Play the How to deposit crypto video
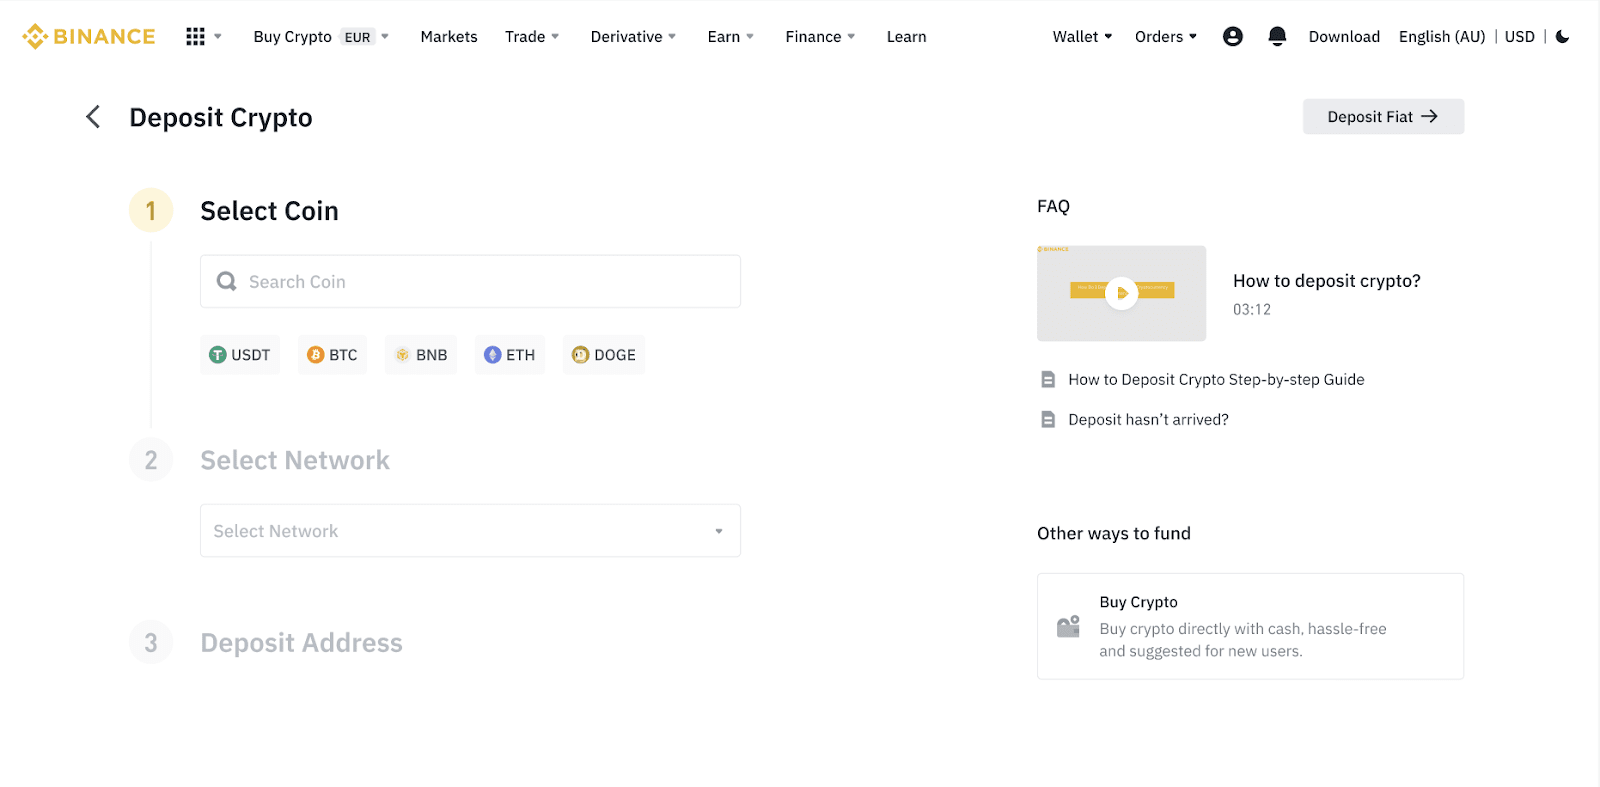1600x787 pixels. point(1122,293)
